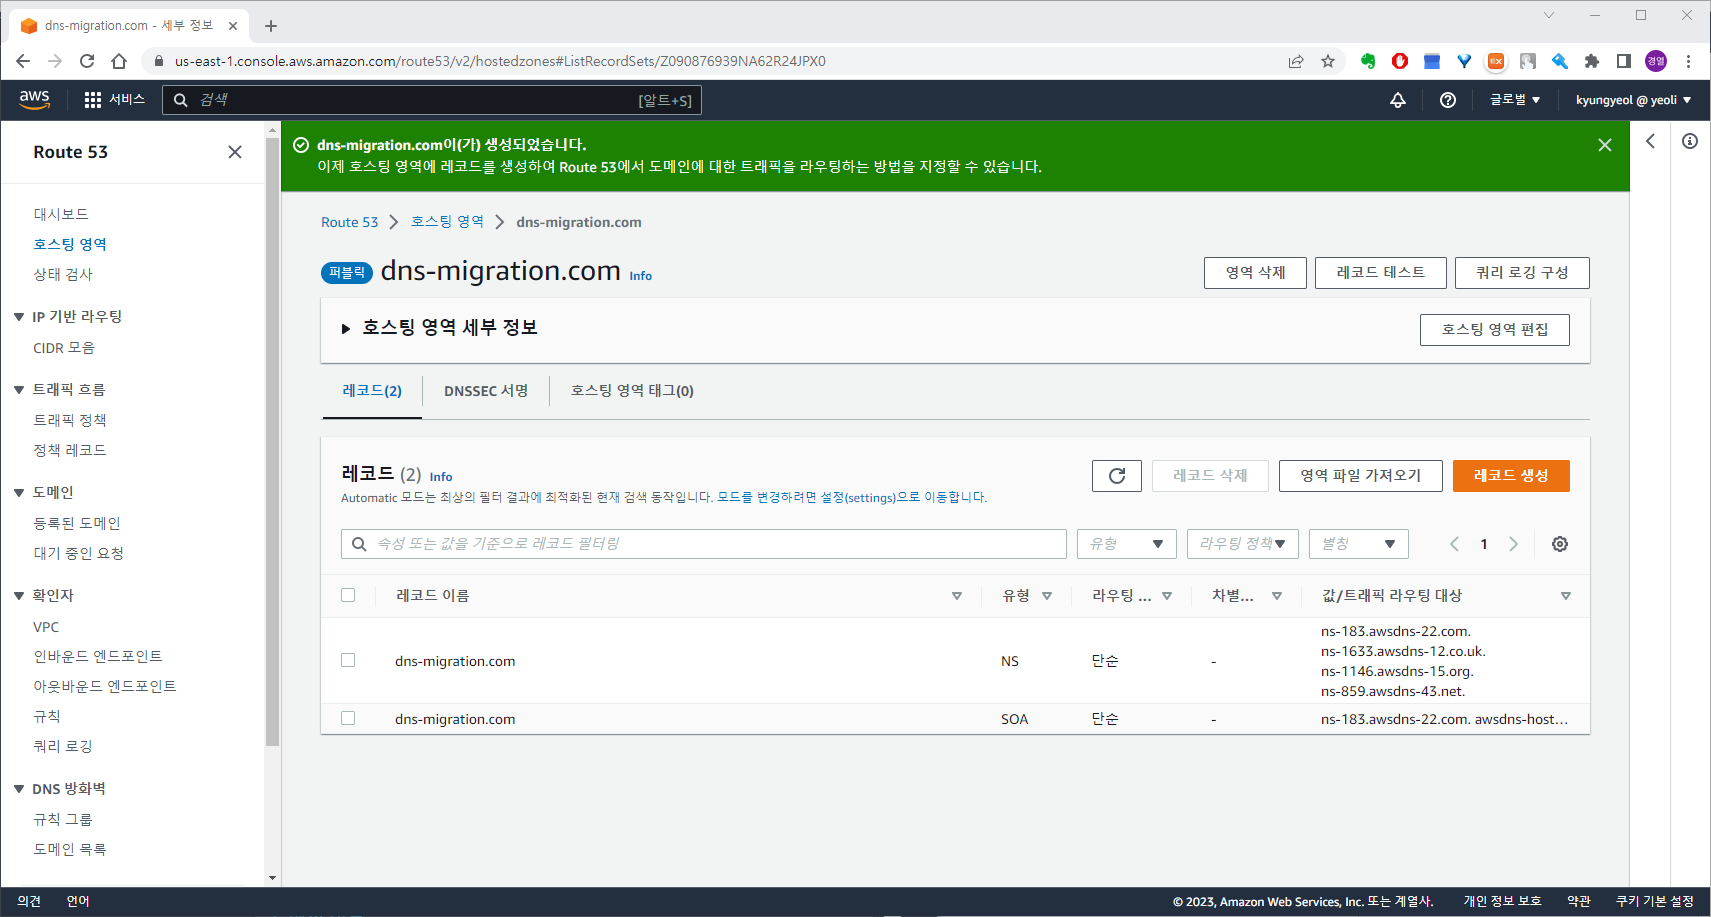Close the Route 53 side navigation
Viewport: 1711px width, 917px height.
point(235,152)
